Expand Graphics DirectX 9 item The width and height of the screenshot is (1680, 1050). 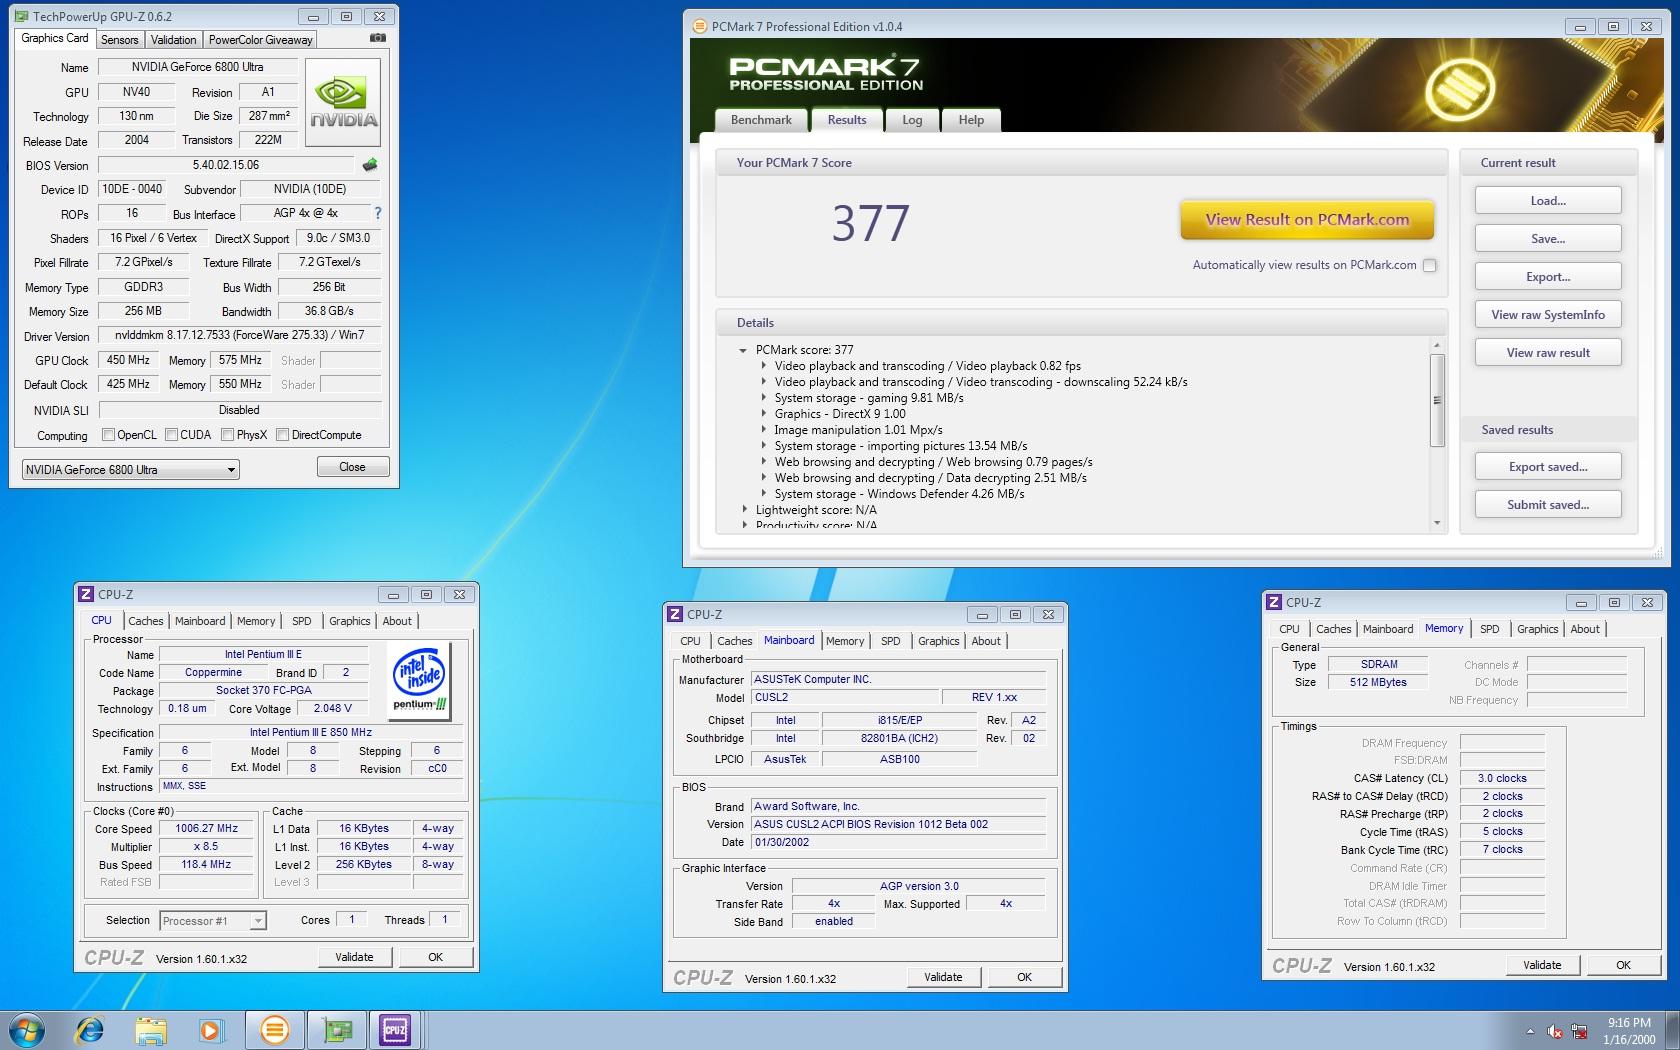(x=764, y=414)
